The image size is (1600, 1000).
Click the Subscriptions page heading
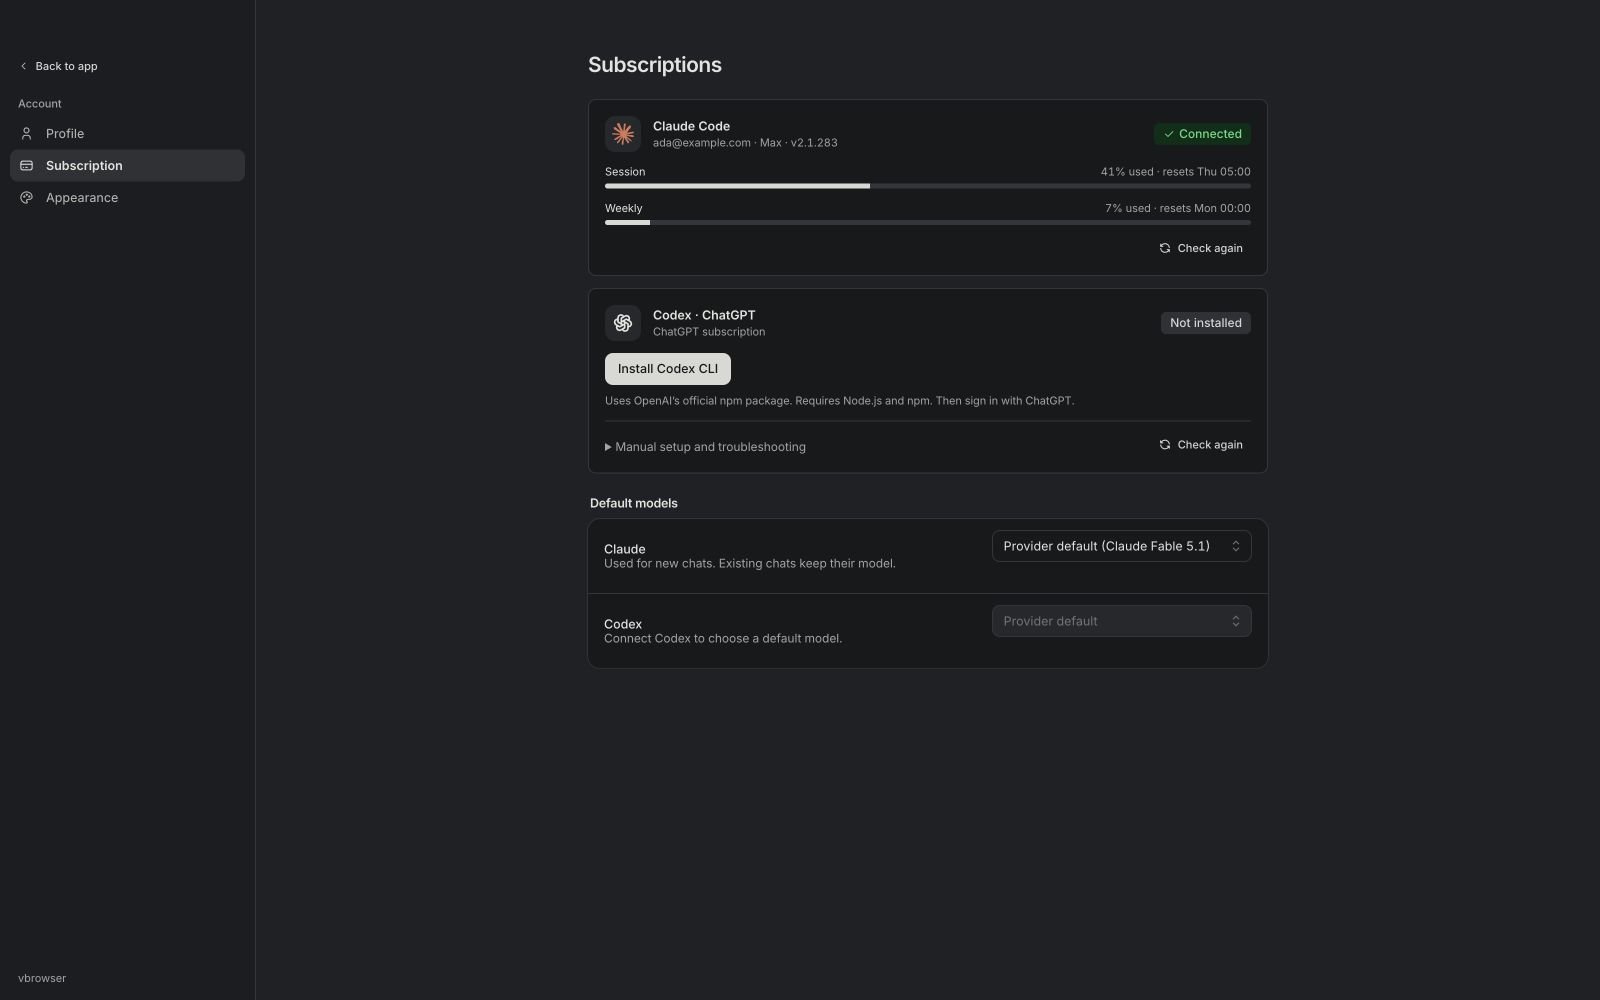tap(655, 65)
